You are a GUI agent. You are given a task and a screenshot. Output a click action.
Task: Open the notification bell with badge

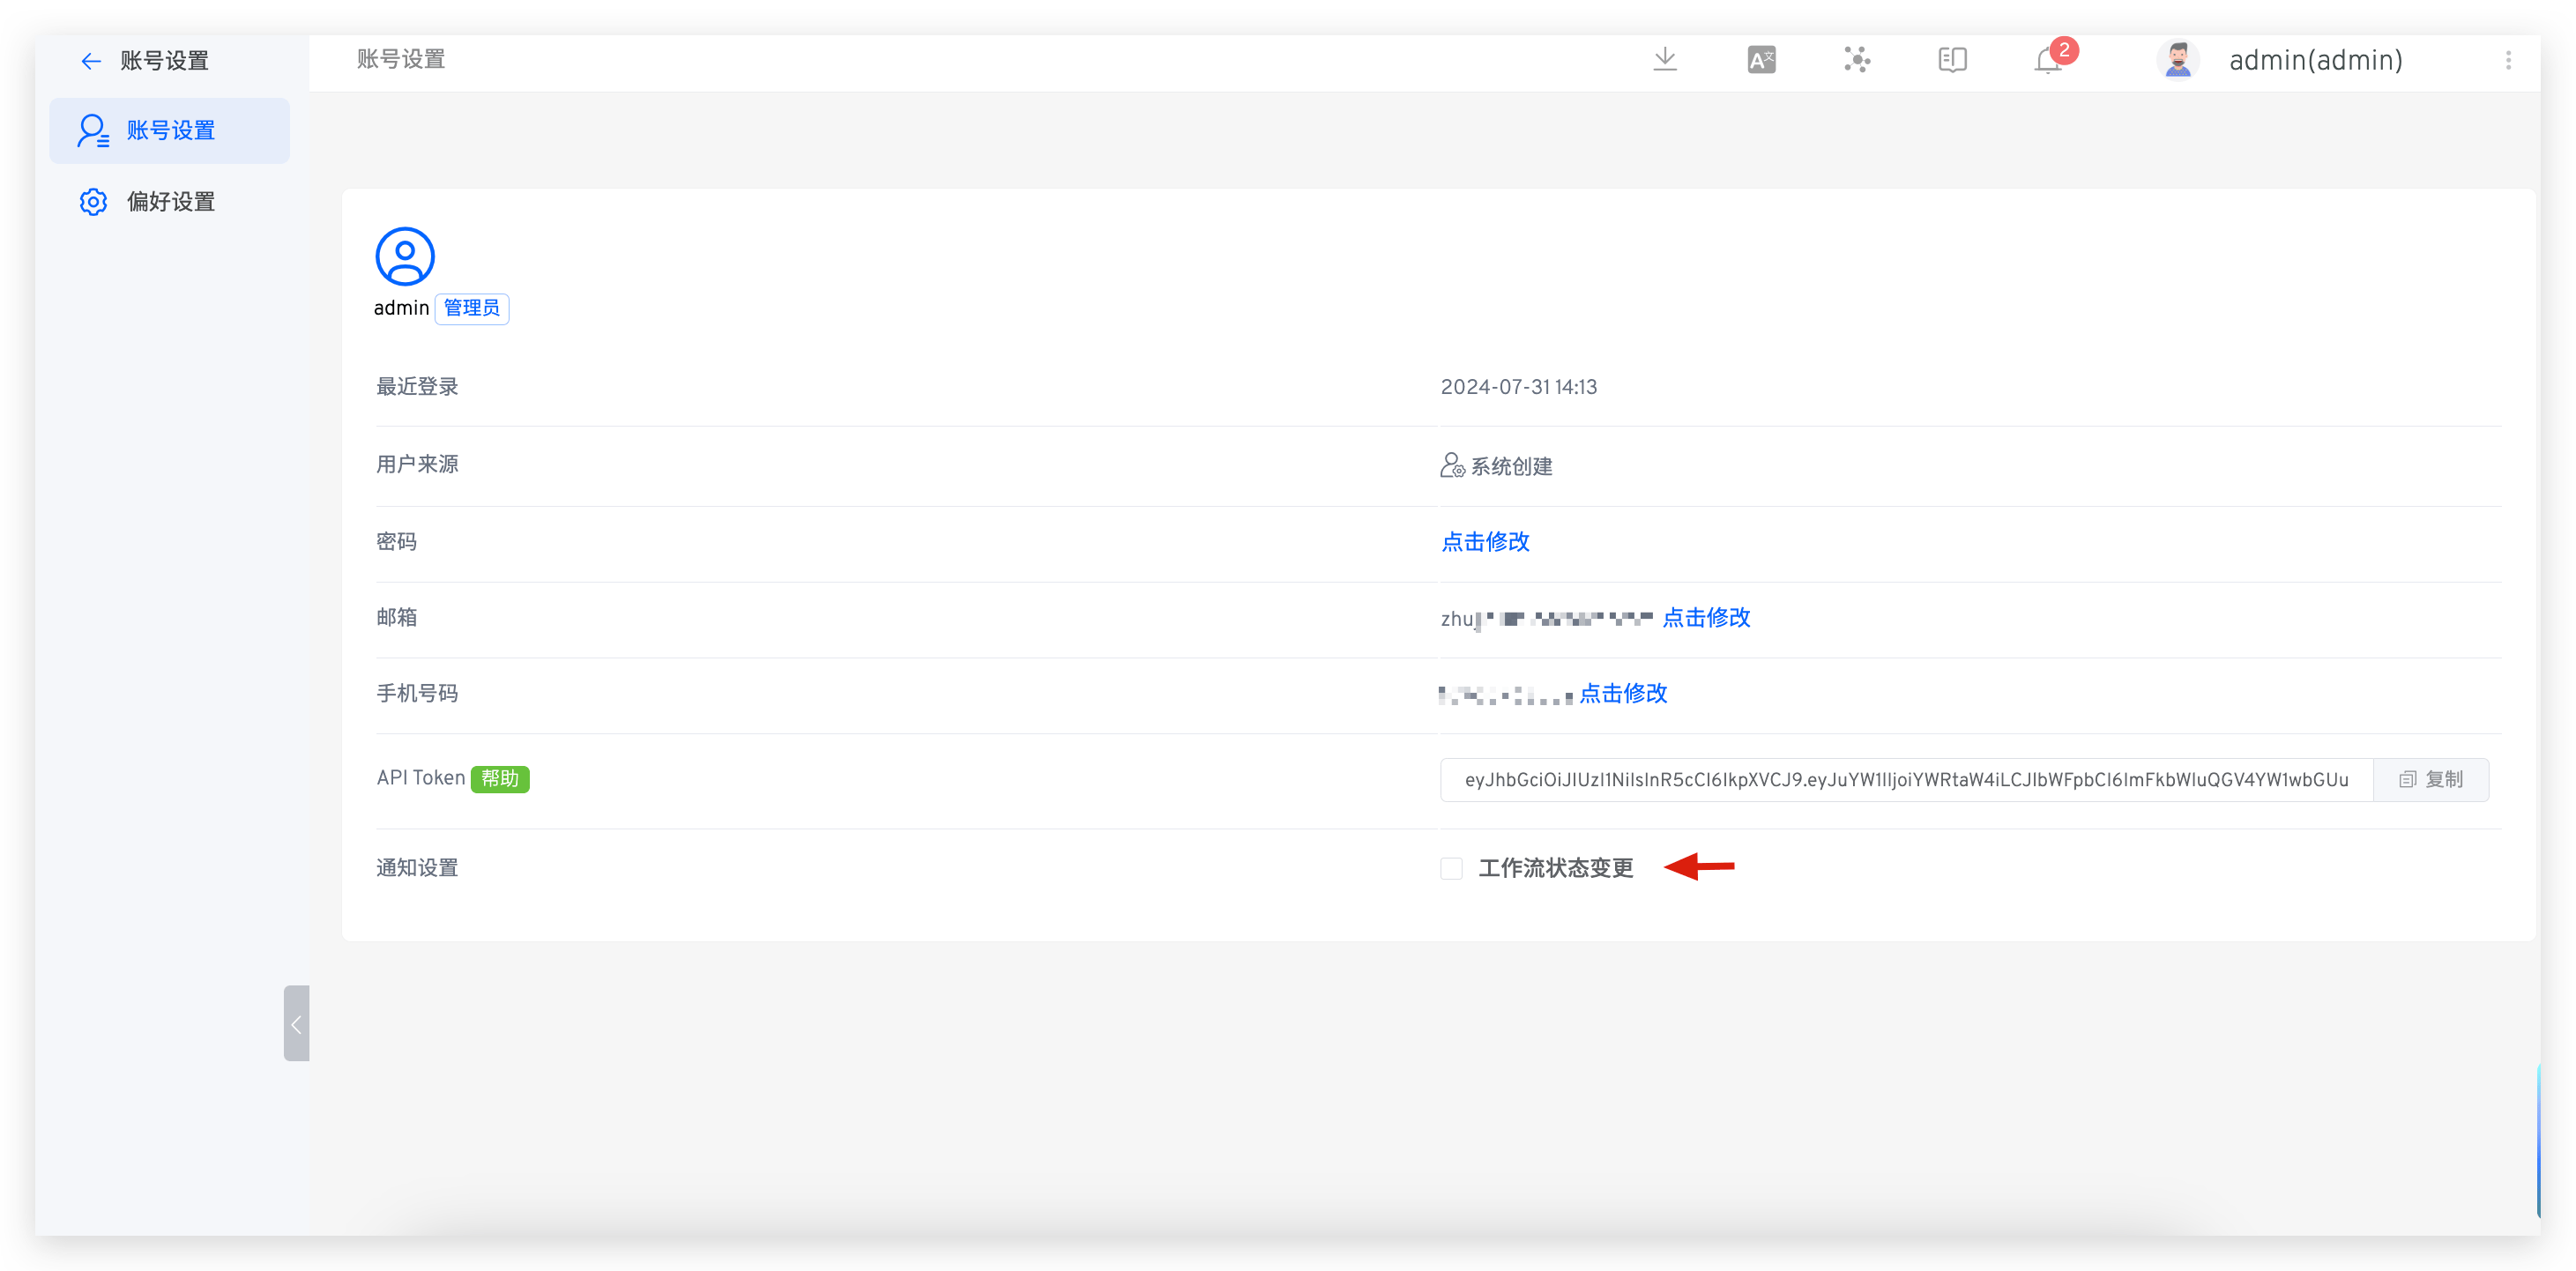click(2048, 61)
